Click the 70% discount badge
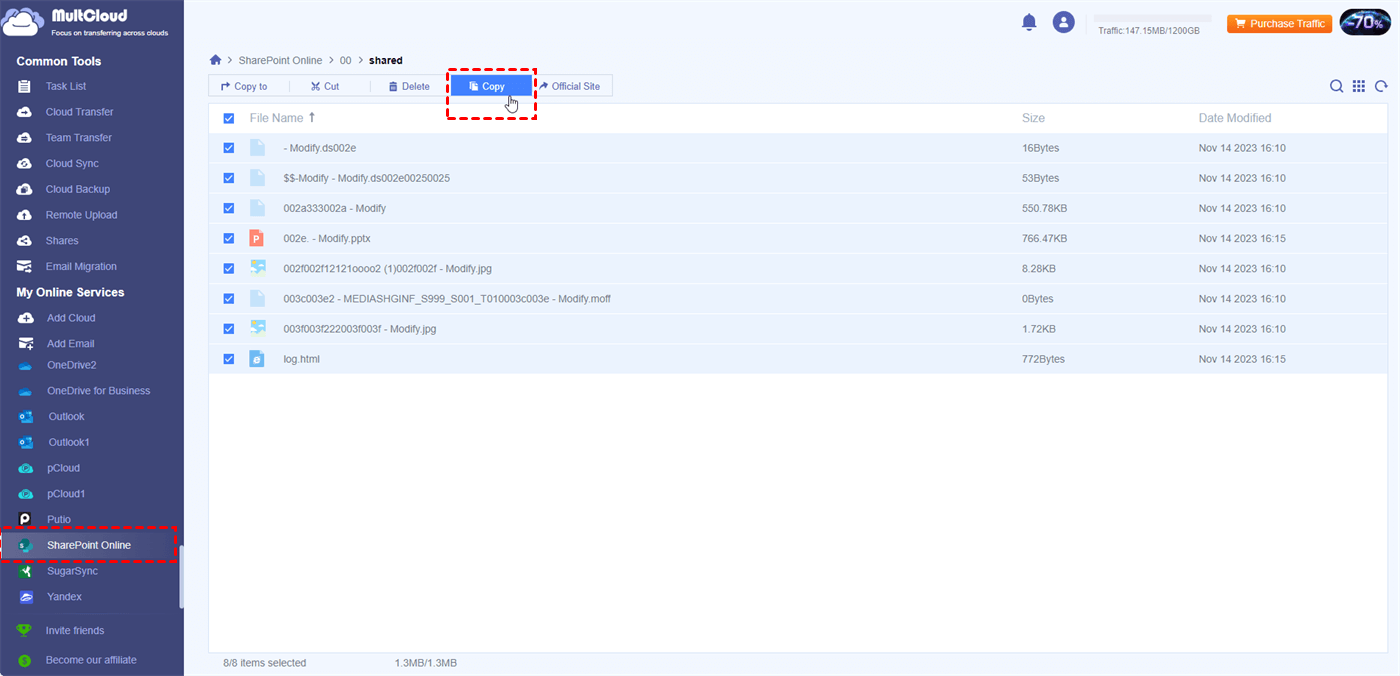 (x=1365, y=23)
